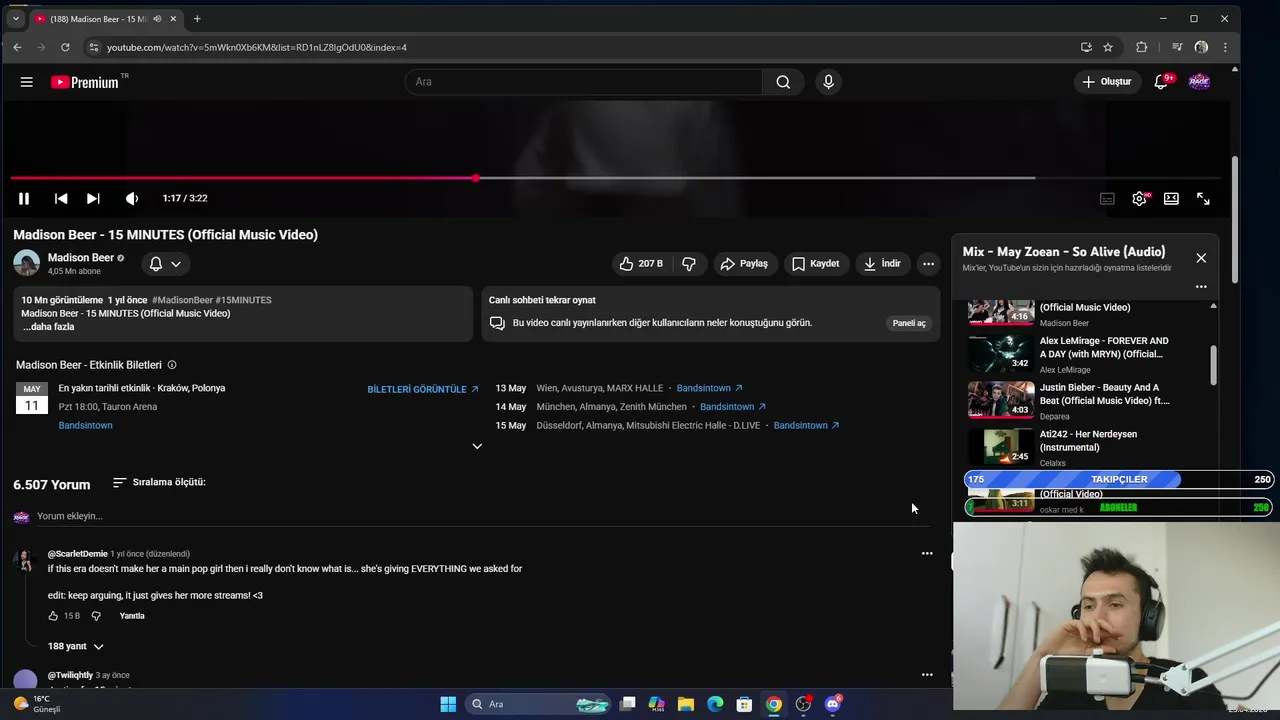Expand the 188 yanıt replies
This screenshot has height=720, width=1280.
tap(75, 646)
